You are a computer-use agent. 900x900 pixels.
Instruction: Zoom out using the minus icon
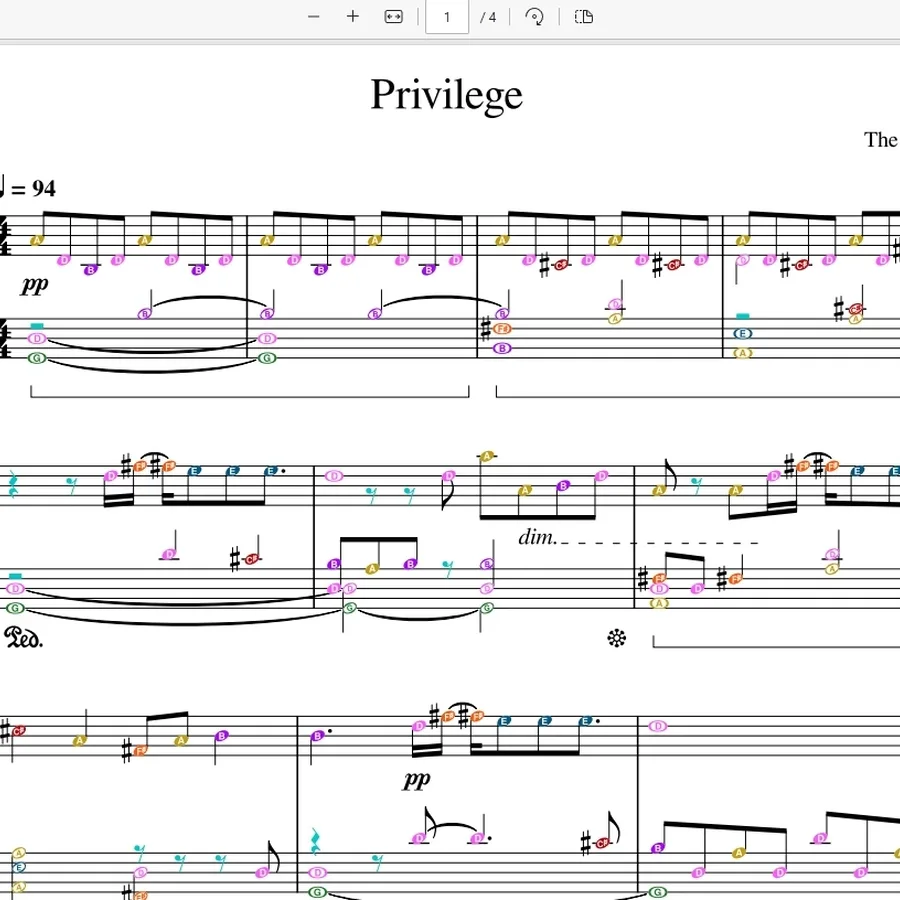pyautogui.click(x=313, y=17)
